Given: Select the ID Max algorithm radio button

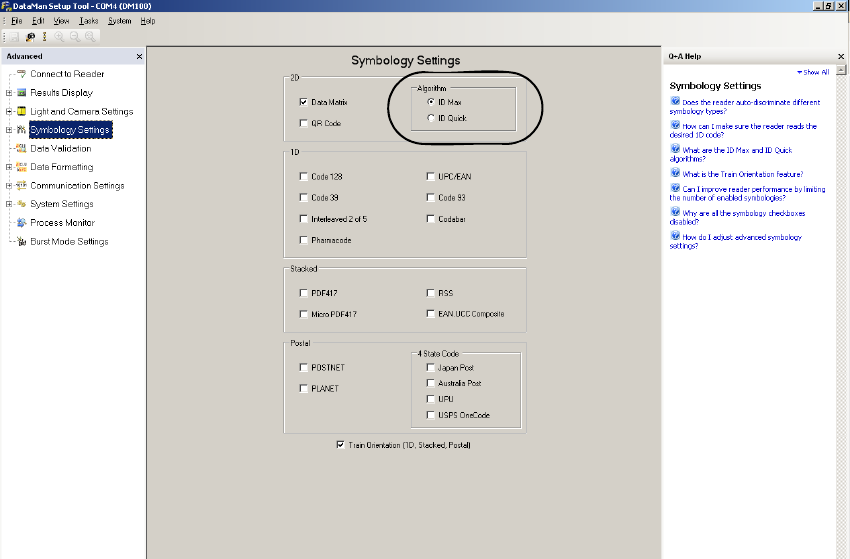Looking at the screenshot, I should pyautogui.click(x=431, y=102).
